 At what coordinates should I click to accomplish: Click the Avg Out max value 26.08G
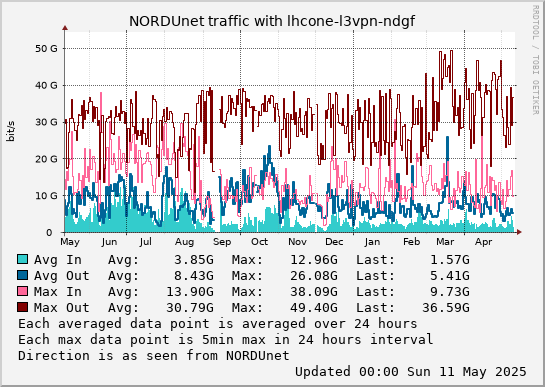click(x=314, y=276)
